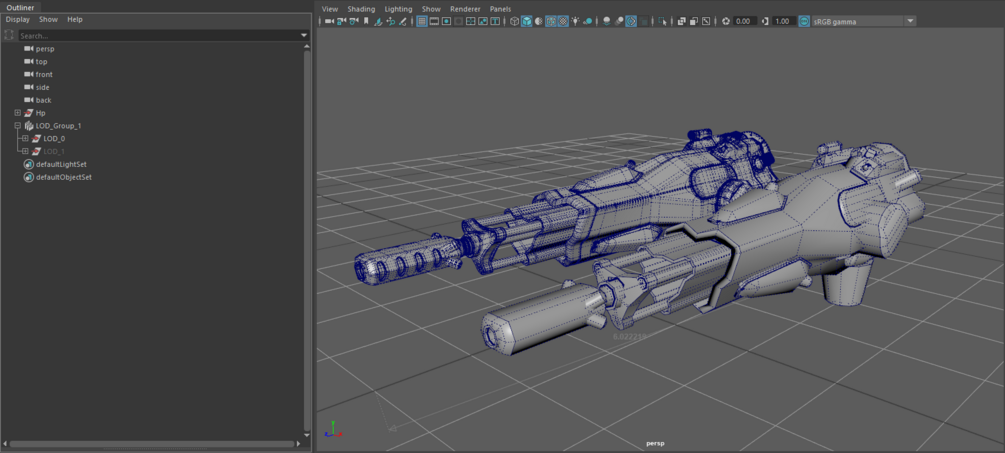1005x453 pixels.
Task: Toggle the View Transform color management icon
Action: click(x=804, y=21)
